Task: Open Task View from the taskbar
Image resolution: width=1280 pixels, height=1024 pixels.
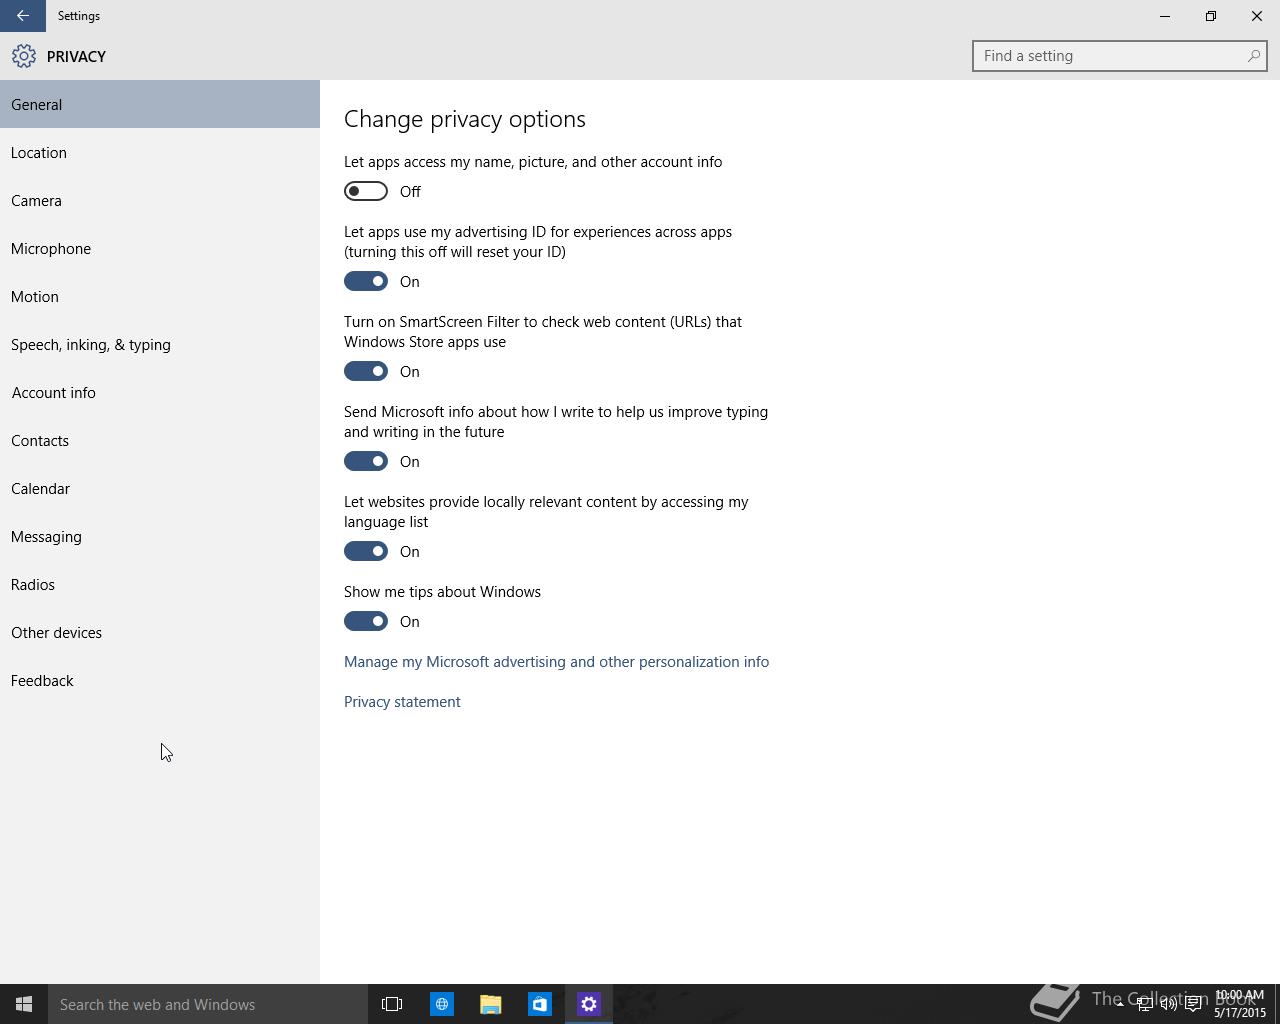Action: [x=392, y=1004]
